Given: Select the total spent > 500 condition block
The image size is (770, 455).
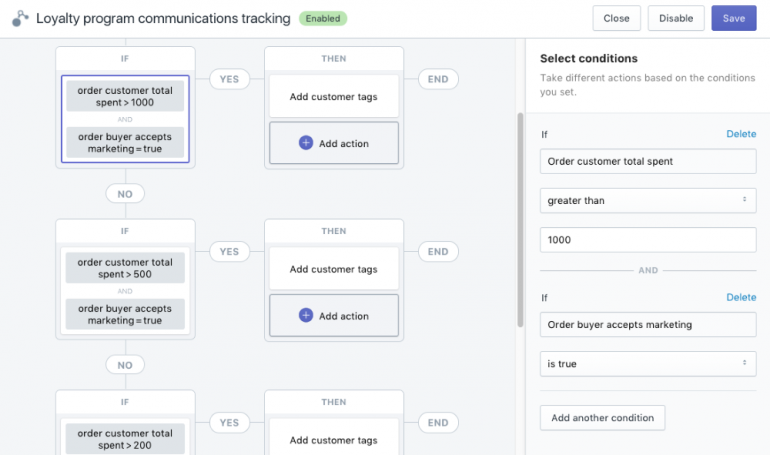Looking at the screenshot, I should coord(125,268).
